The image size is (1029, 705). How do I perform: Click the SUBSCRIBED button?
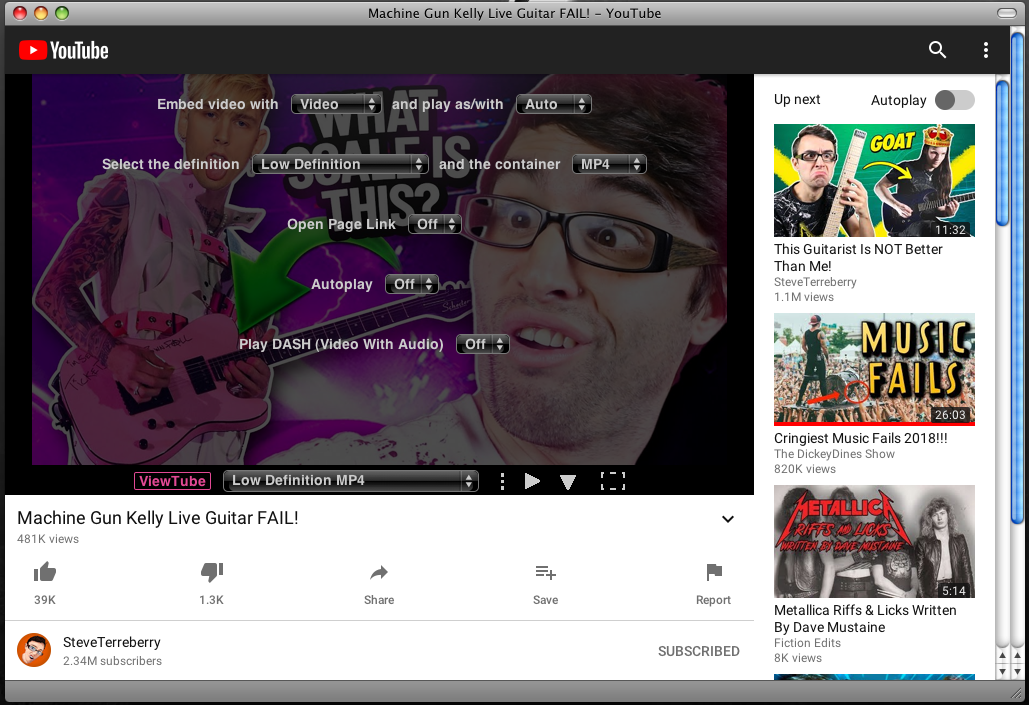(698, 651)
